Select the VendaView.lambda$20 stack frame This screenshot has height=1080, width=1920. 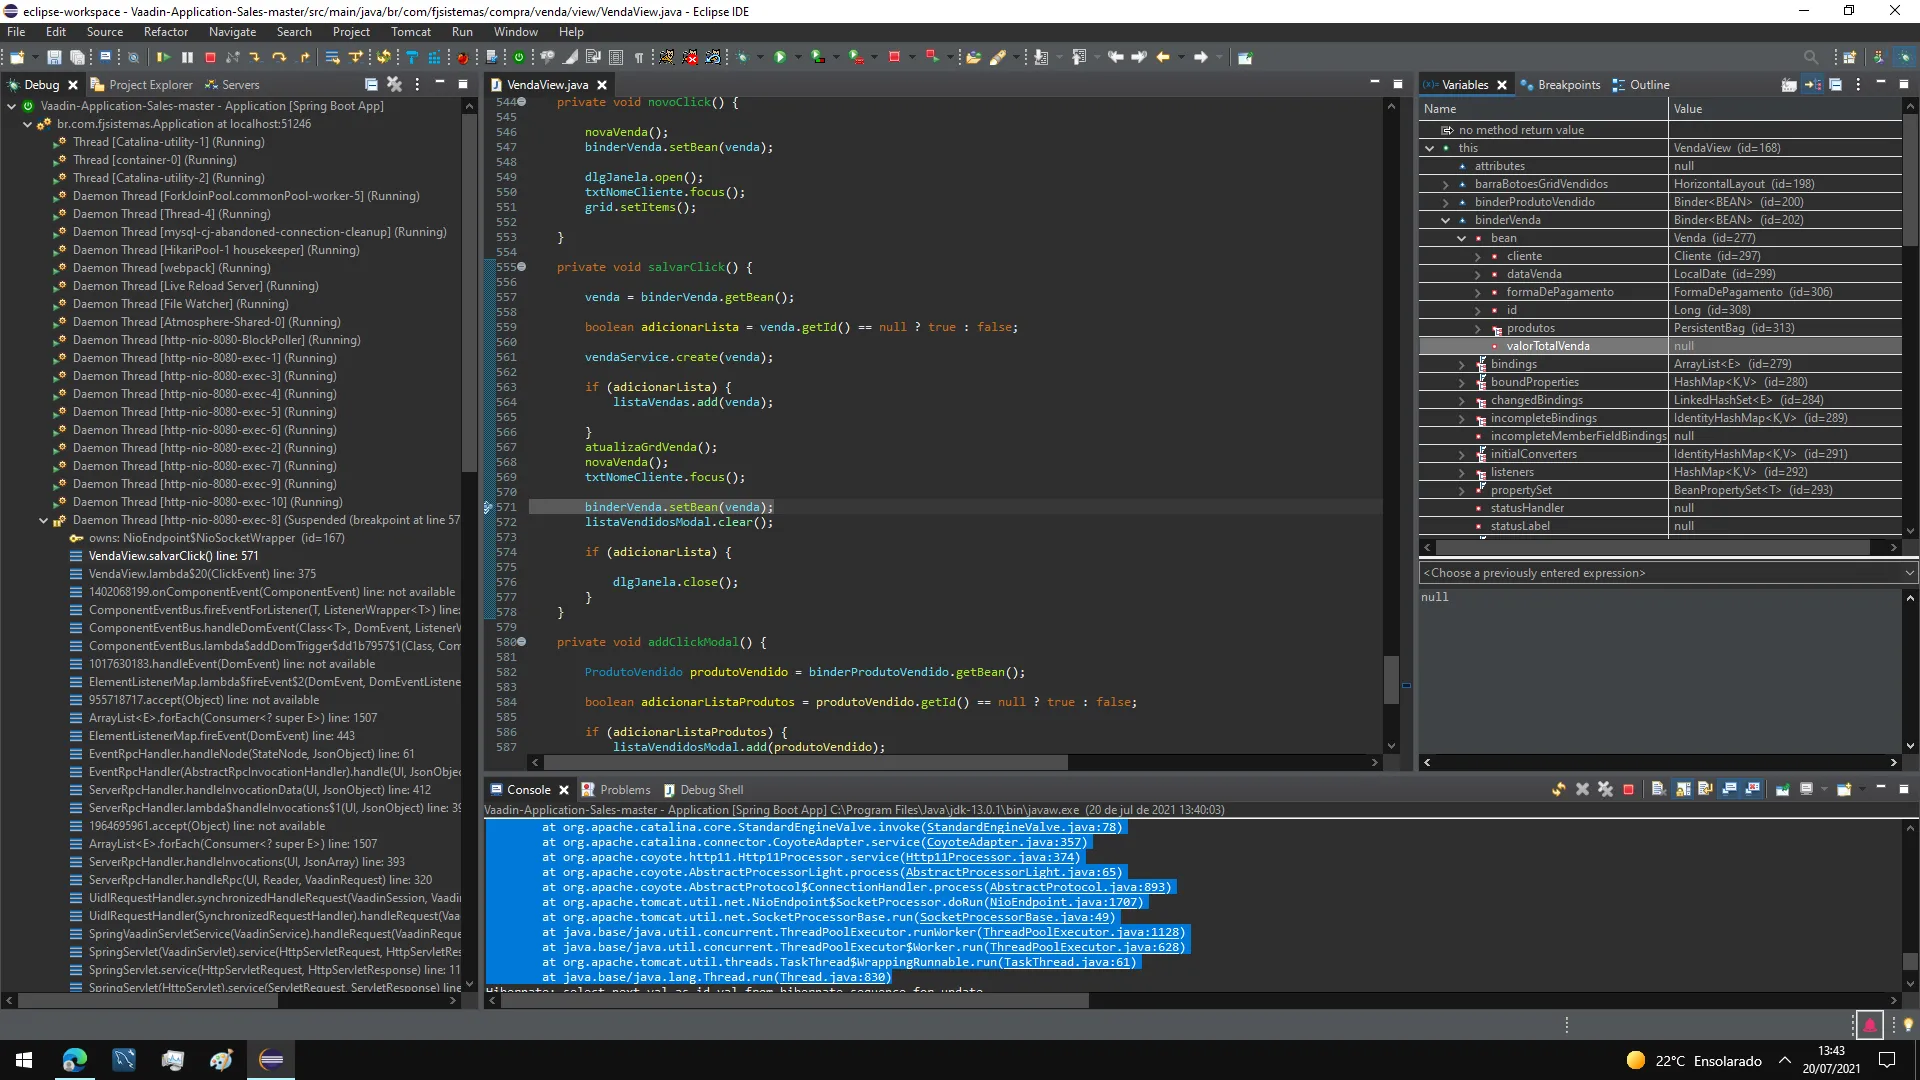tap(201, 574)
